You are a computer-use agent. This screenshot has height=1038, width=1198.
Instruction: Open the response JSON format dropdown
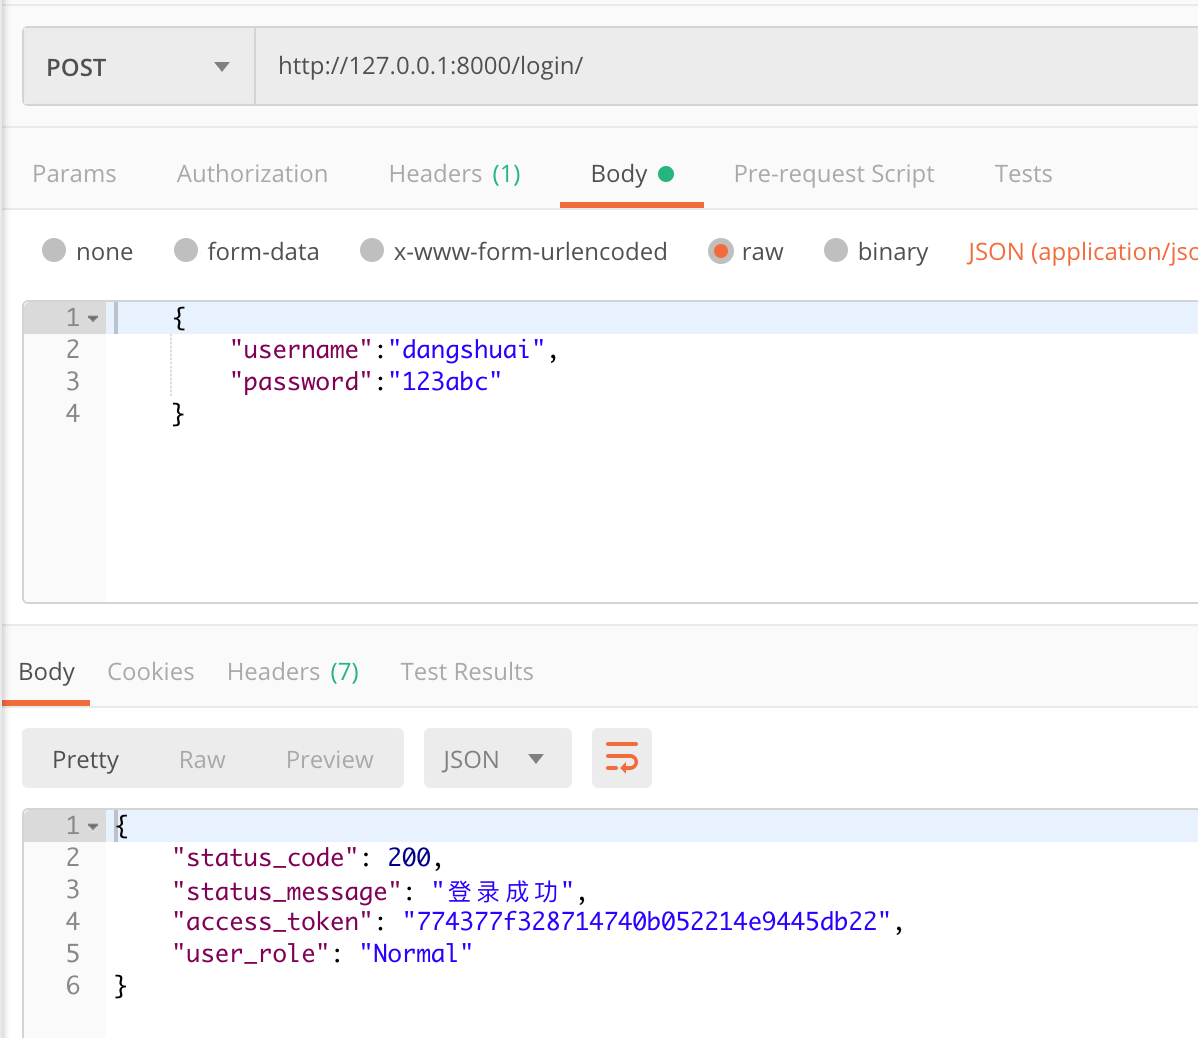pos(497,759)
